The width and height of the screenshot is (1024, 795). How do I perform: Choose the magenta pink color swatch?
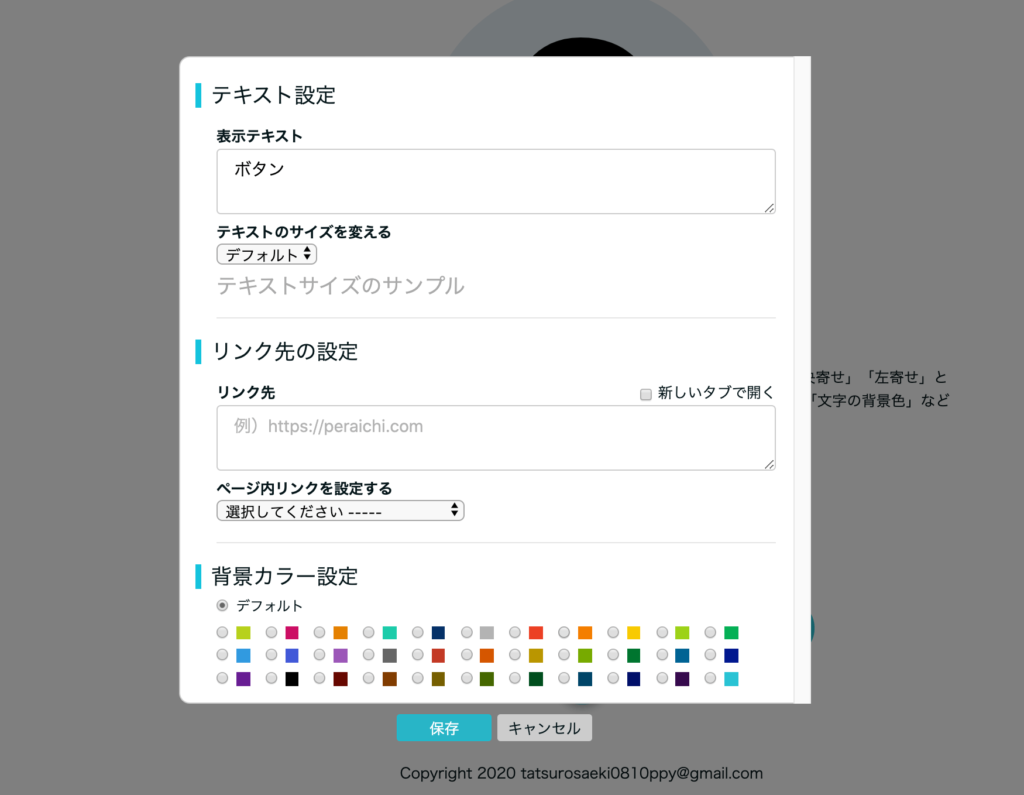[292, 632]
